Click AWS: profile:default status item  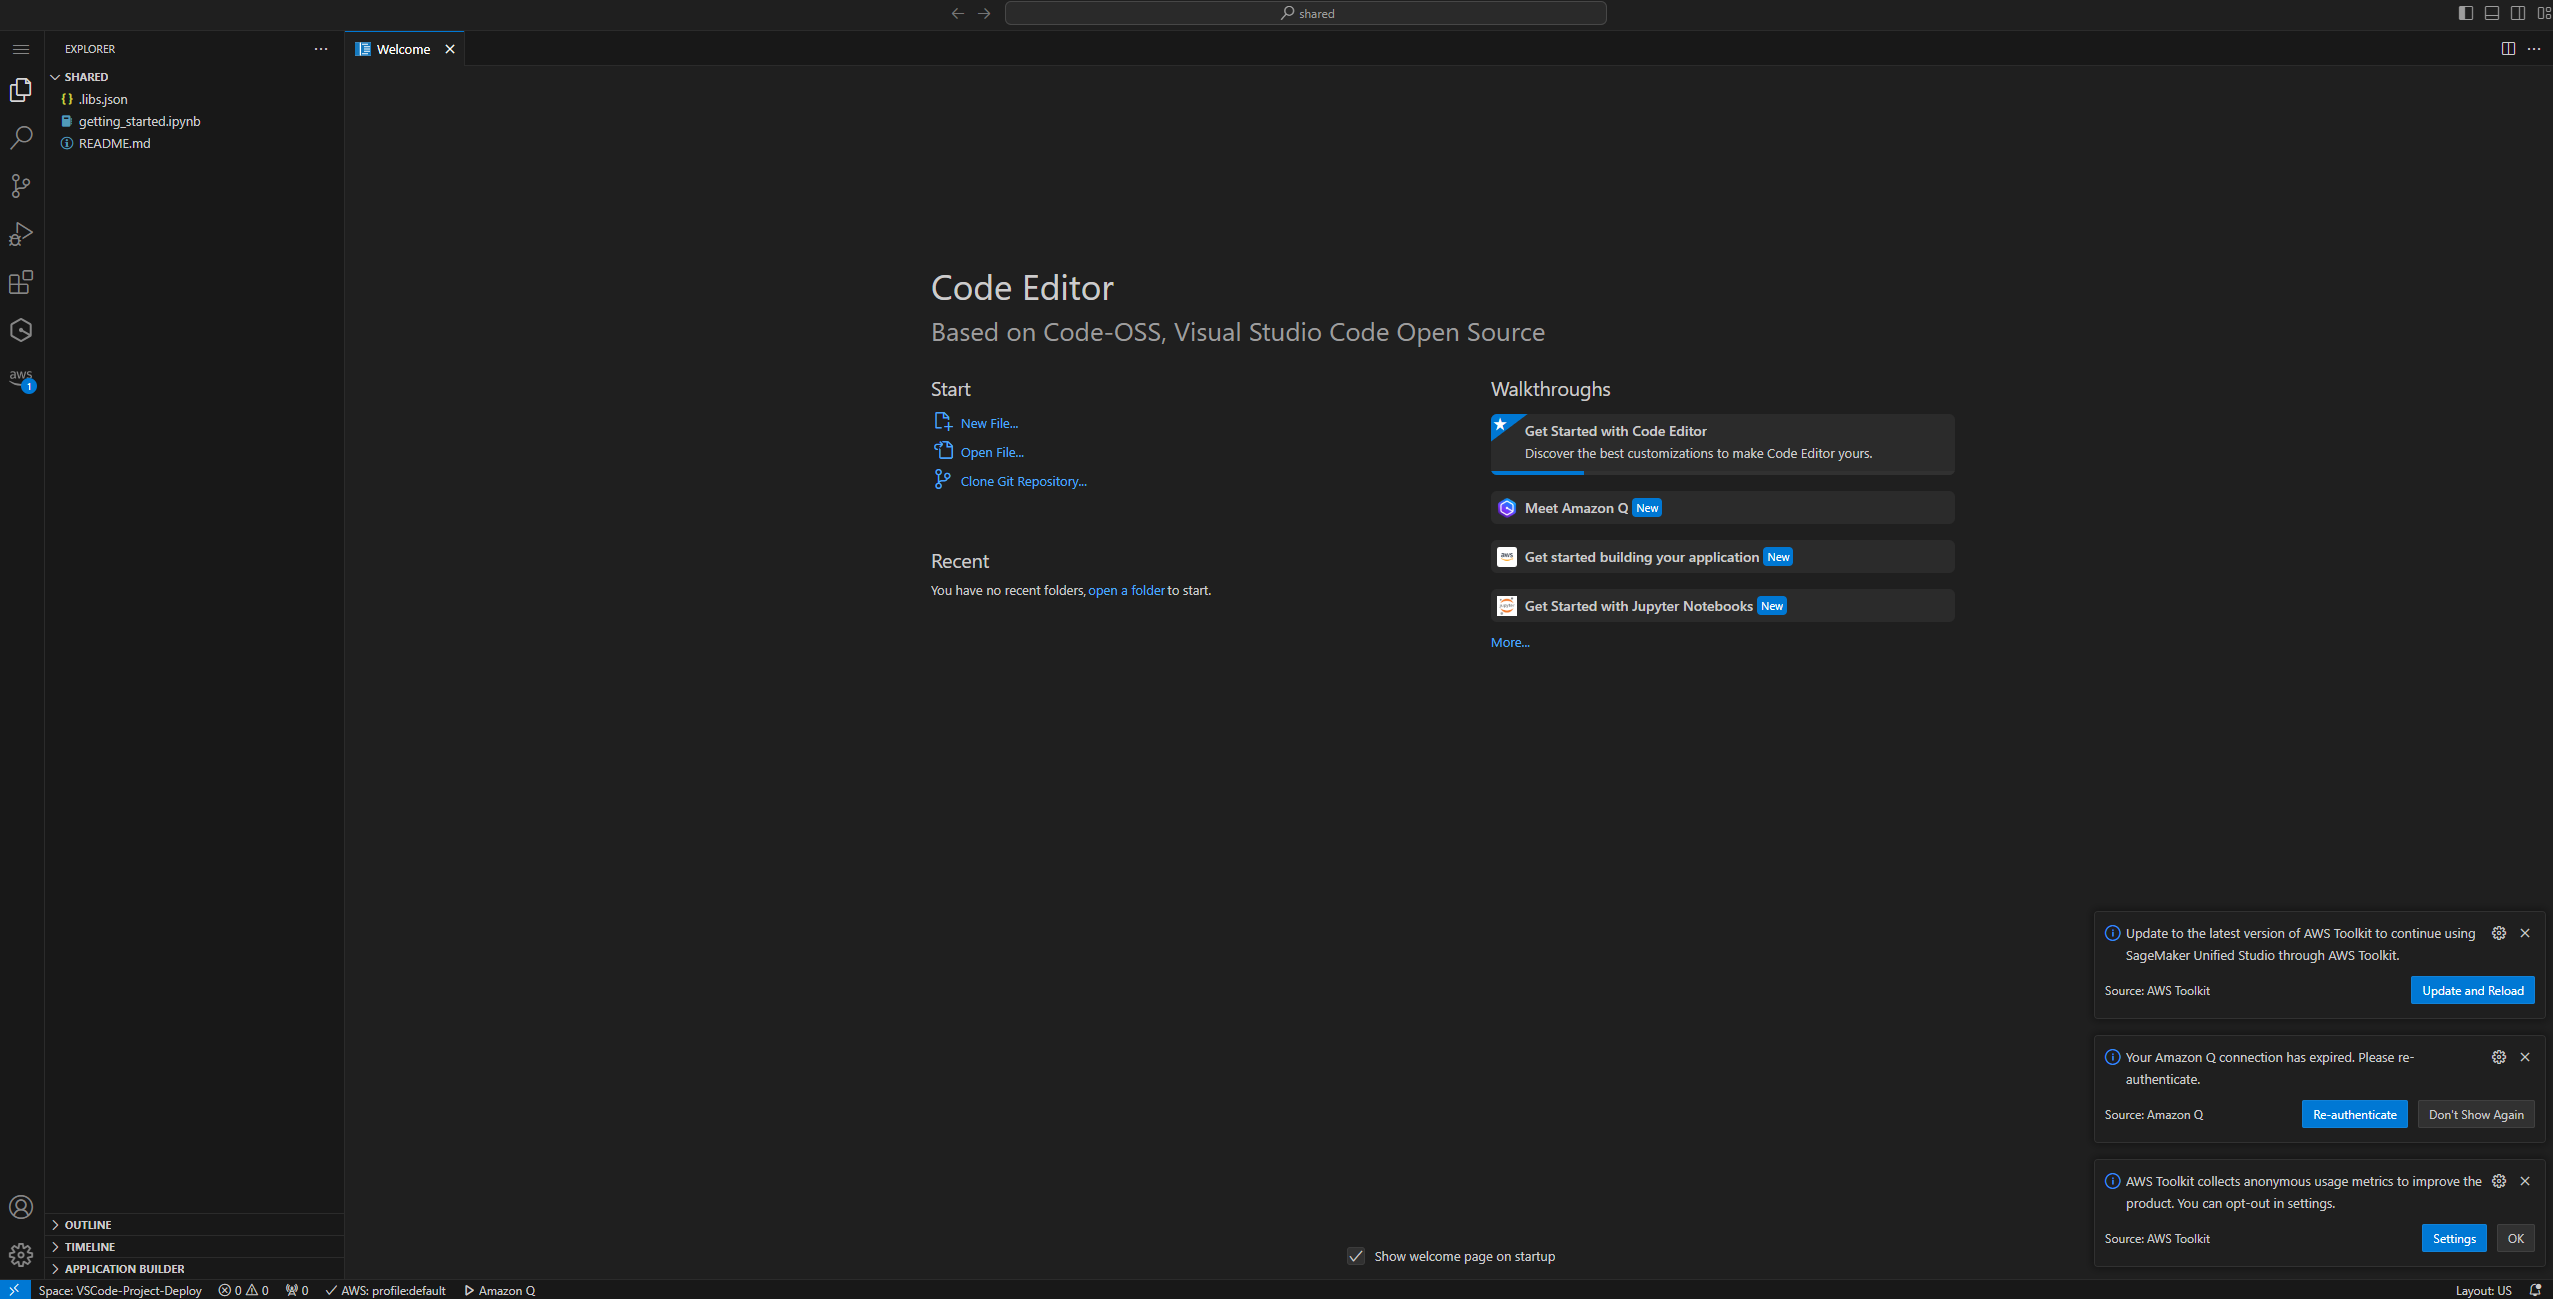pos(385,1290)
